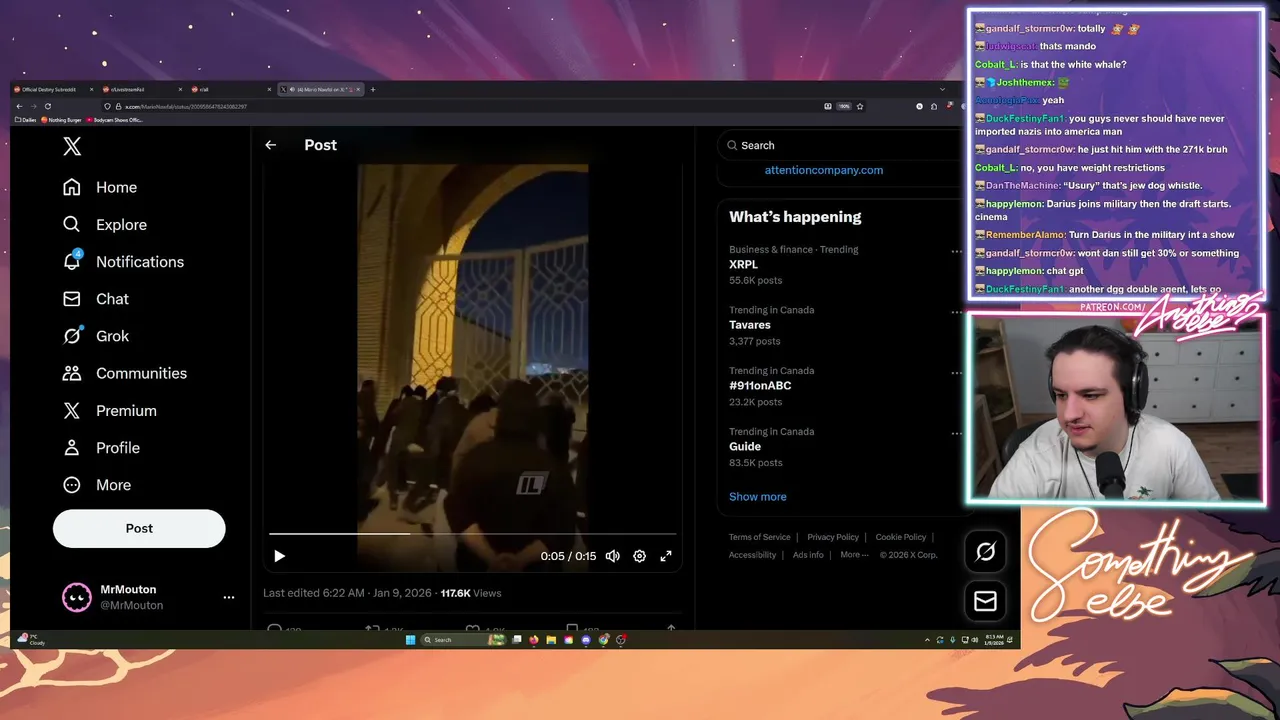Open the #911onABC trending topic
The image size is (1280, 720).
click(x=760, y=386)
